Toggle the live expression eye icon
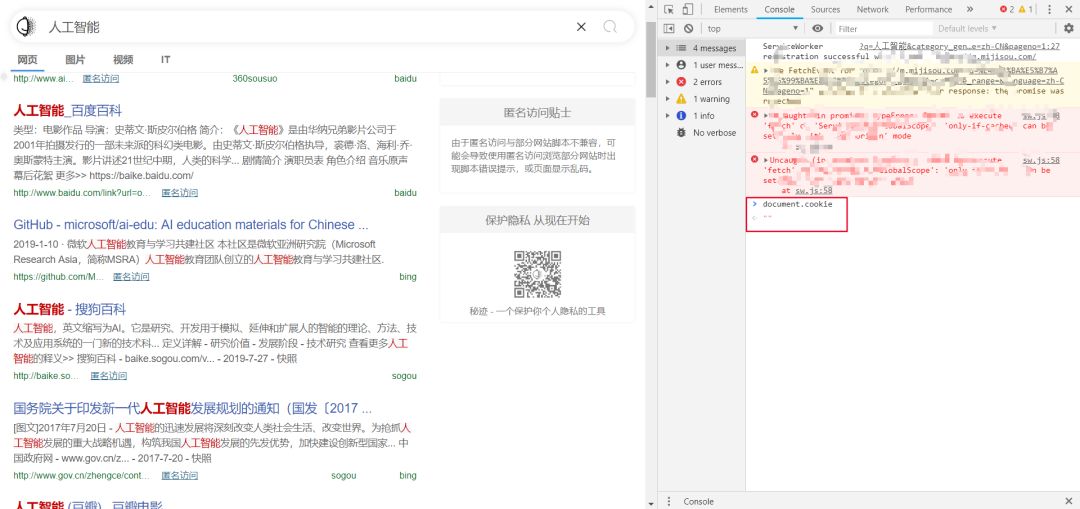 (818, 28)
